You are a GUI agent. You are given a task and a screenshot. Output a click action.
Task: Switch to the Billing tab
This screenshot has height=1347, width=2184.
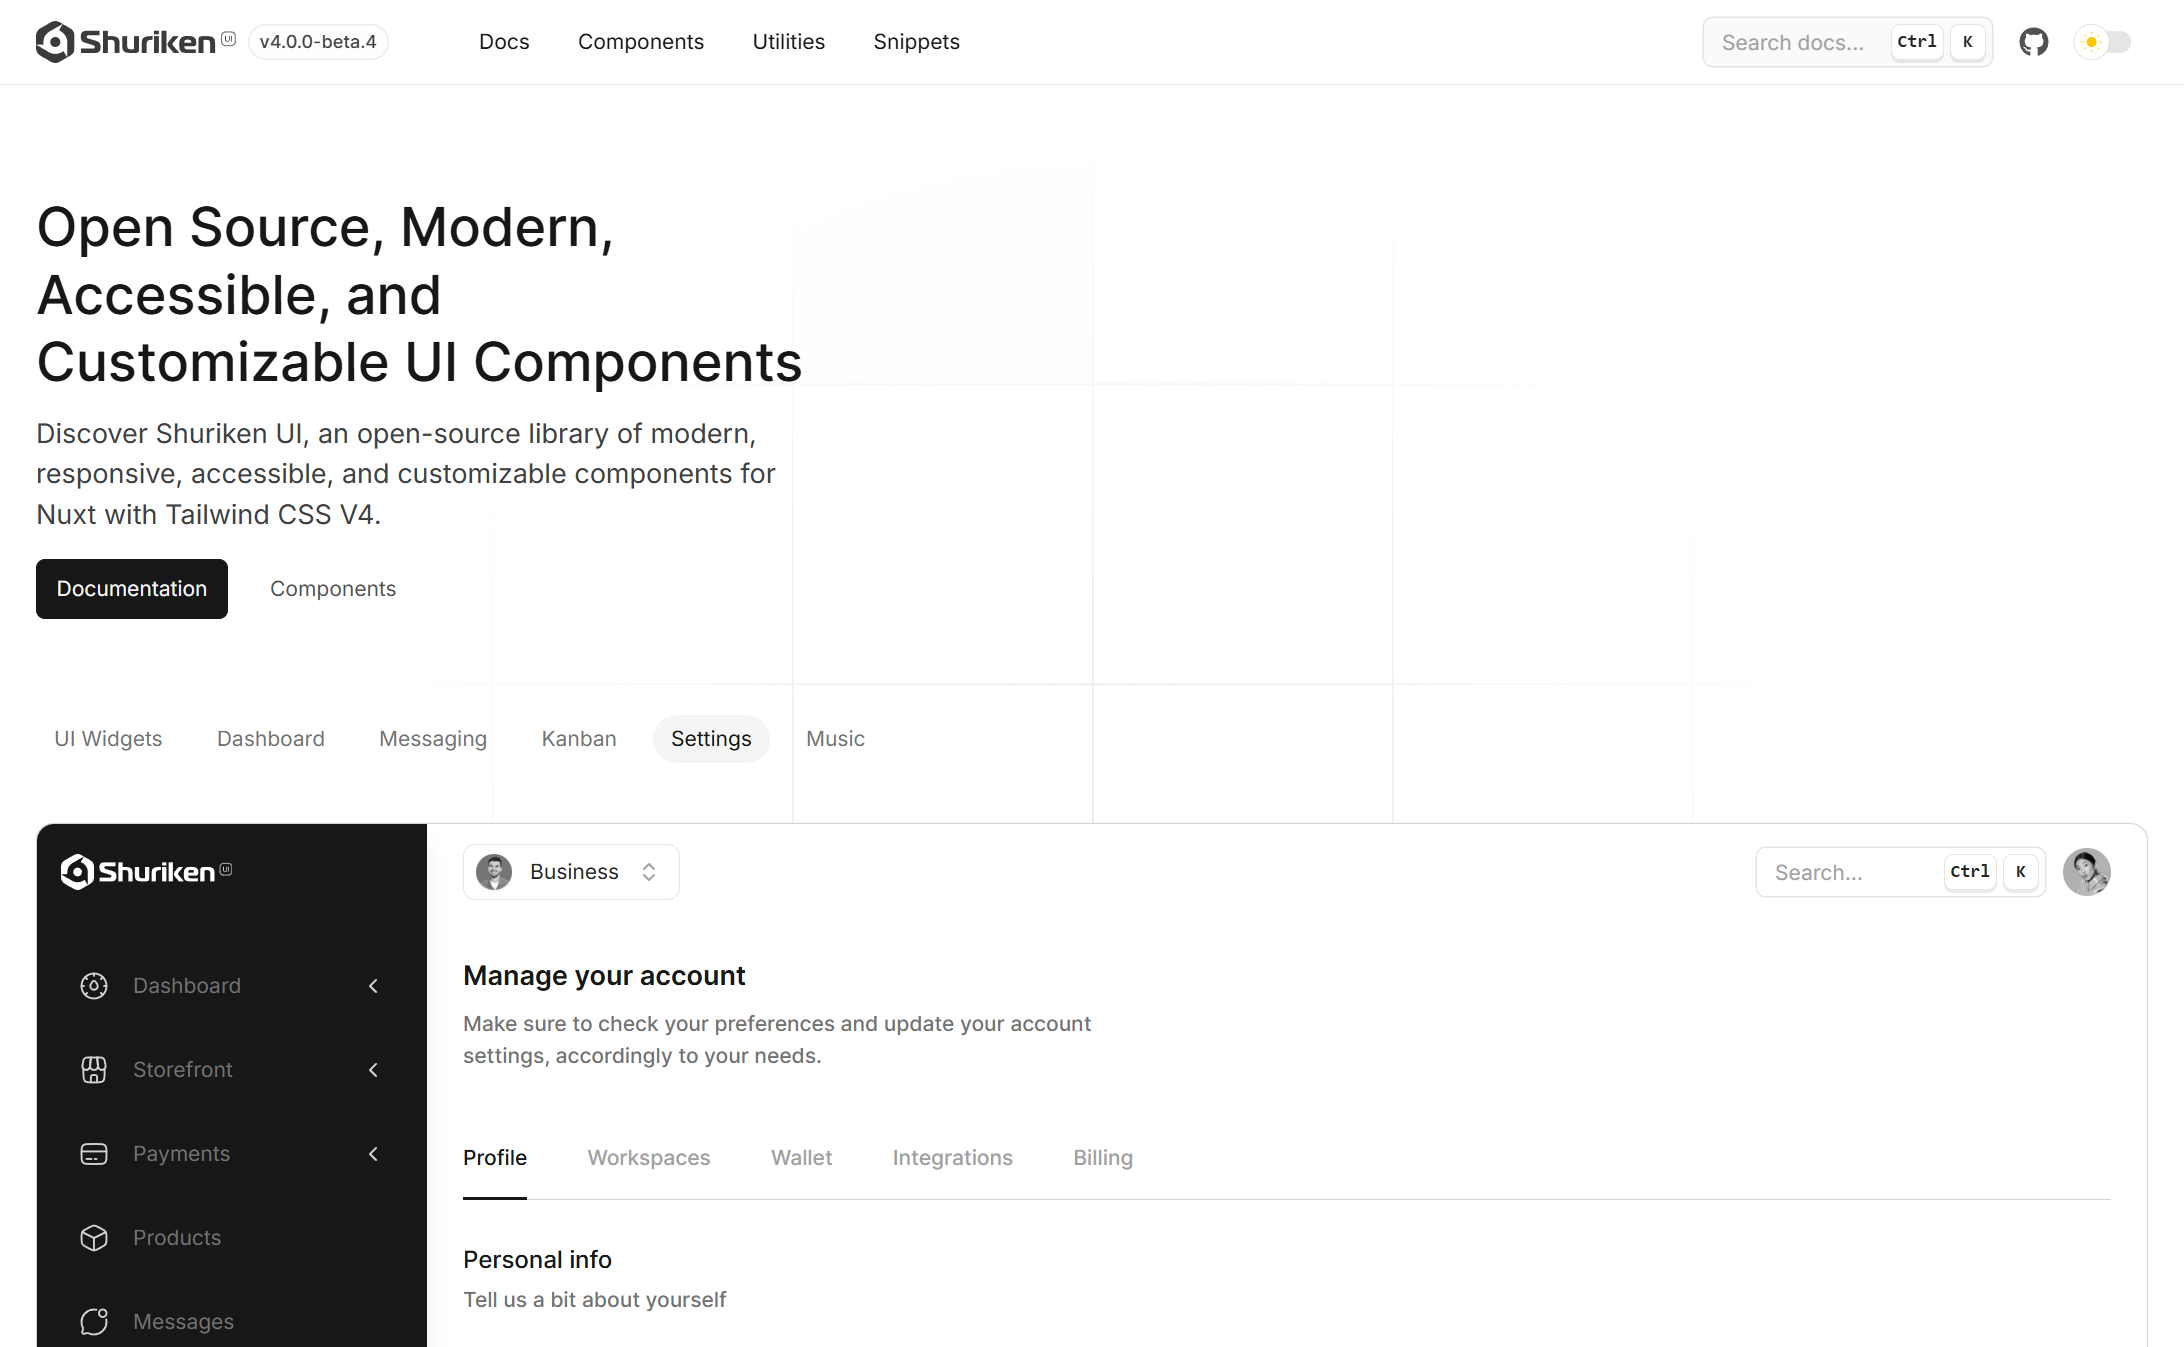(x=1103, y=1158)
